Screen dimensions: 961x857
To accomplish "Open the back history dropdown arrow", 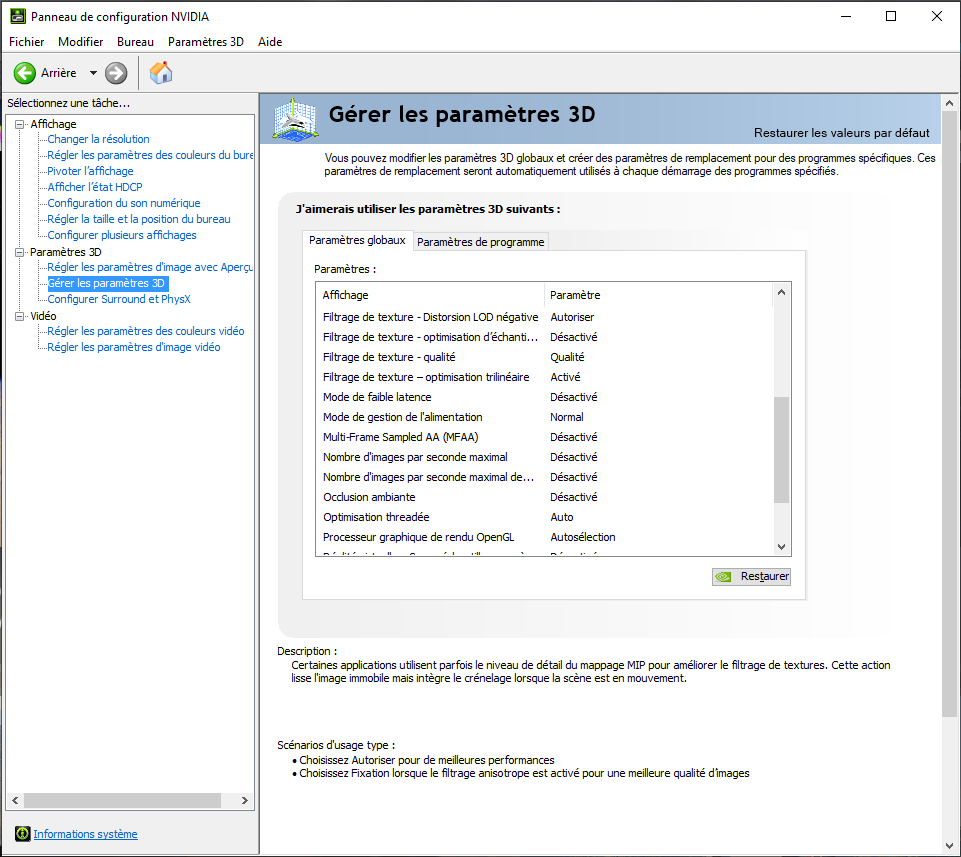I will pos(93,73).
